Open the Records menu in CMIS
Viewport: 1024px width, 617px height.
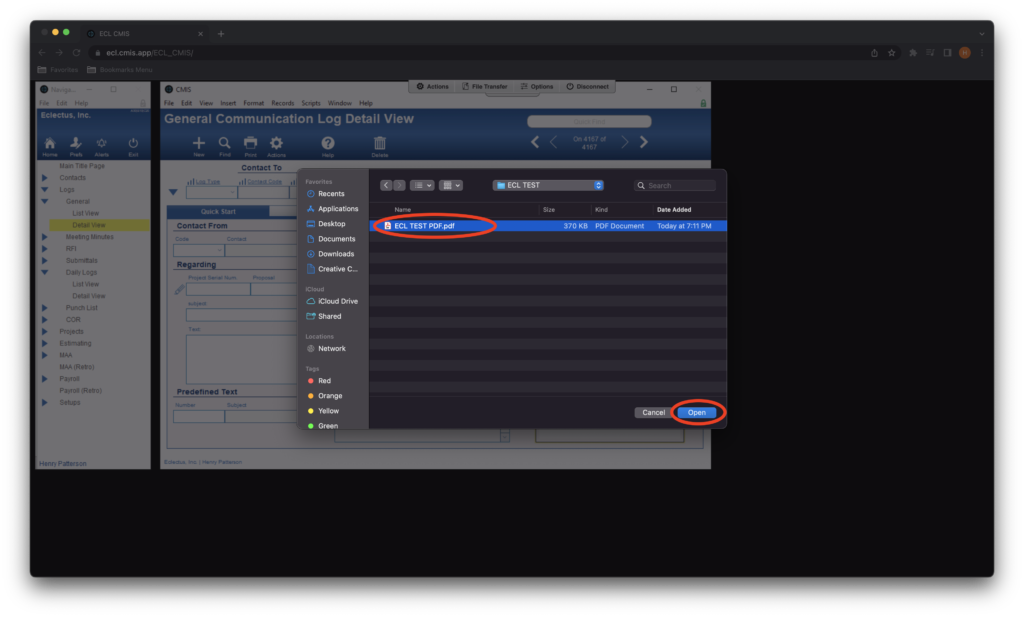[x=283, y=103]
